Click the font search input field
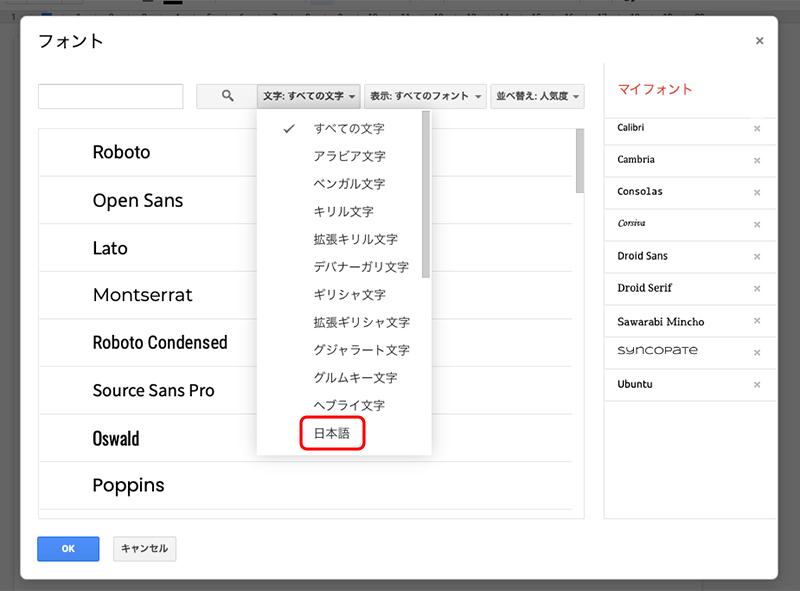800x591 pixels. click(x=111, y=96)
